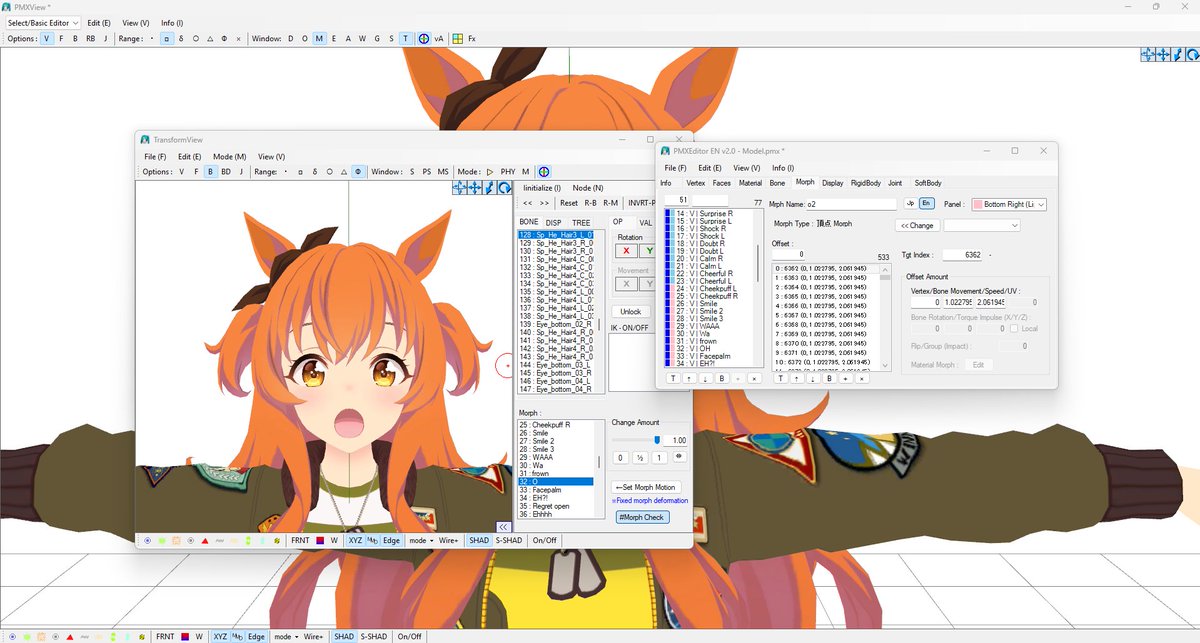Click the eye icon beside the morph amount buttons
The image size is (1200, 643).
pos(678,457)
